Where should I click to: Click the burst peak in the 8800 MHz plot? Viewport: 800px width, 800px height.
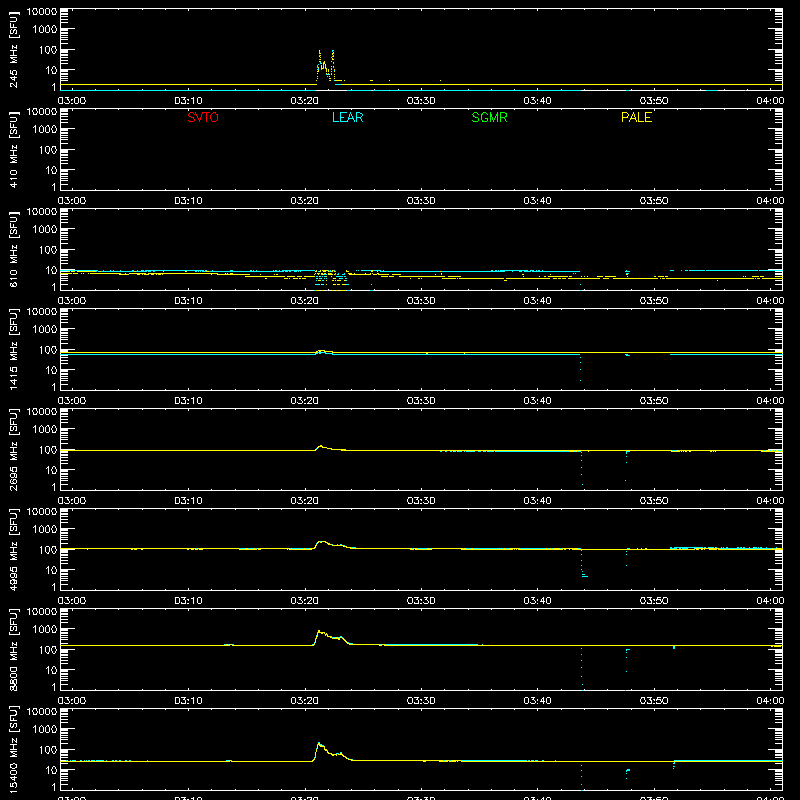coord(319,631)
